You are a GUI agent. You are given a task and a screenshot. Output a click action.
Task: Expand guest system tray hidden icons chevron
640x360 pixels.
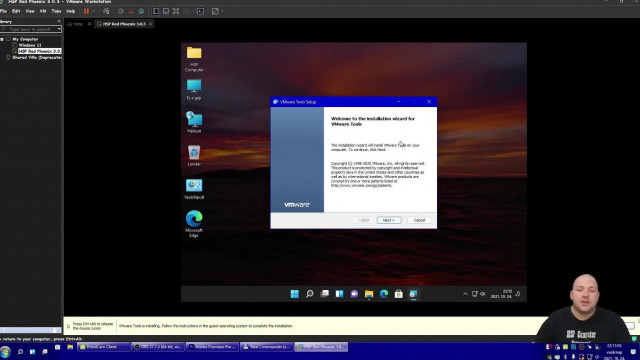coord(465,294)
